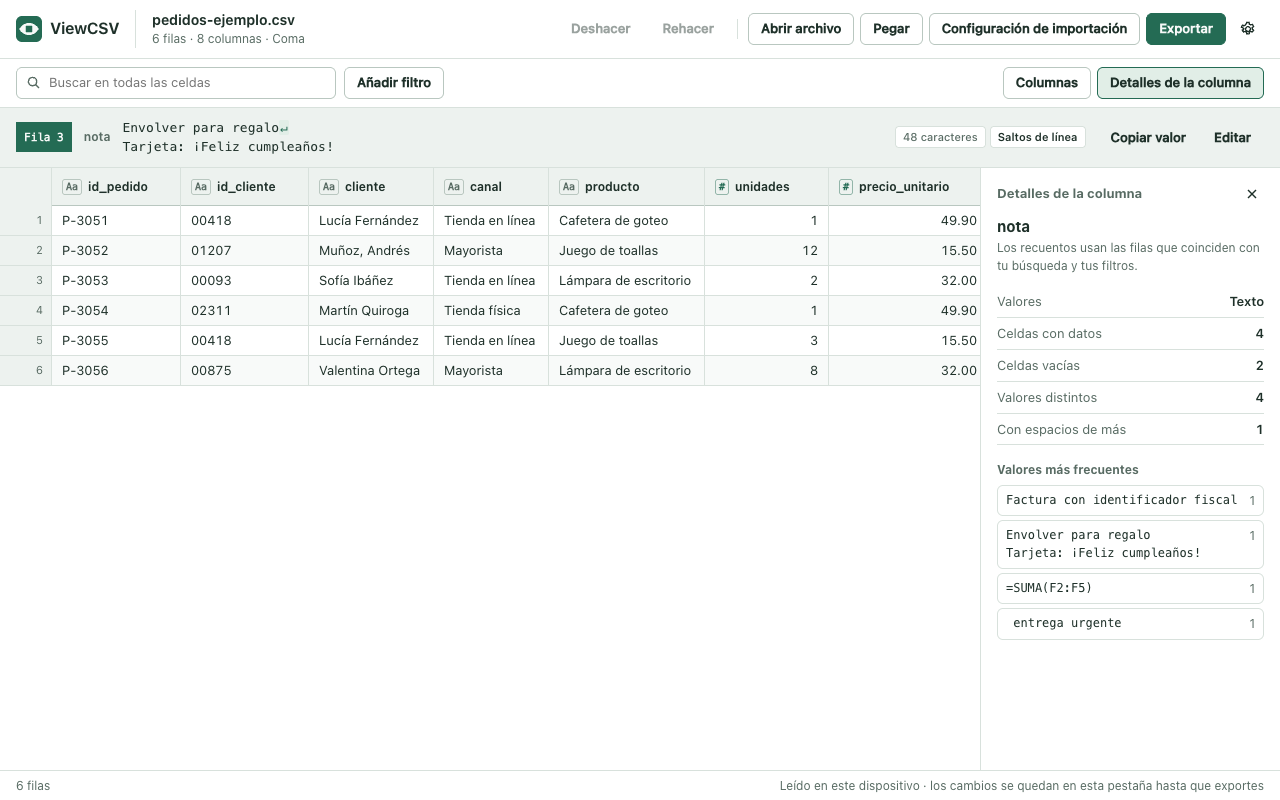Image resolution: width=1280 pixels, height=800 pixels.
Task: Copy the cell value with Copiar valor
Action: coord(1148,137)
